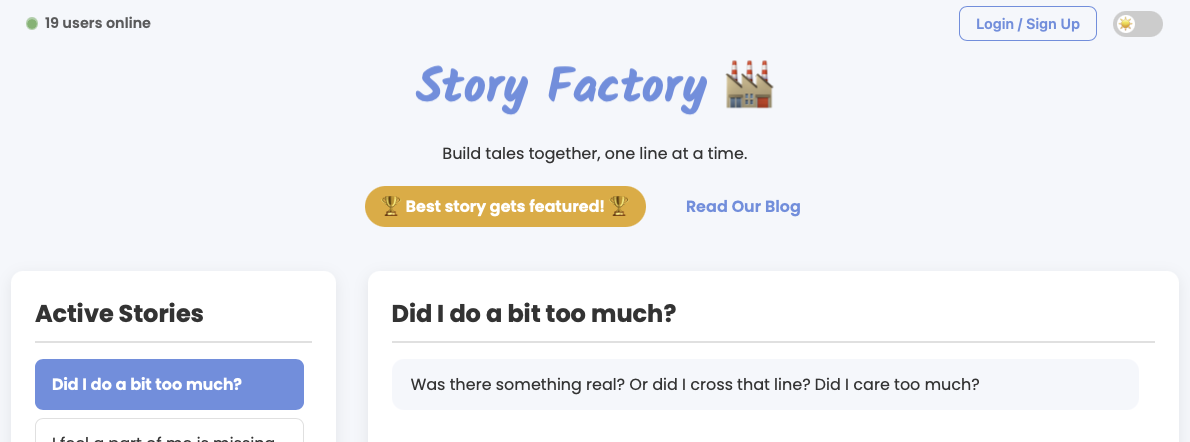Click the main panel story title heading
1190x442 pixels.
[x=534, y=313]
